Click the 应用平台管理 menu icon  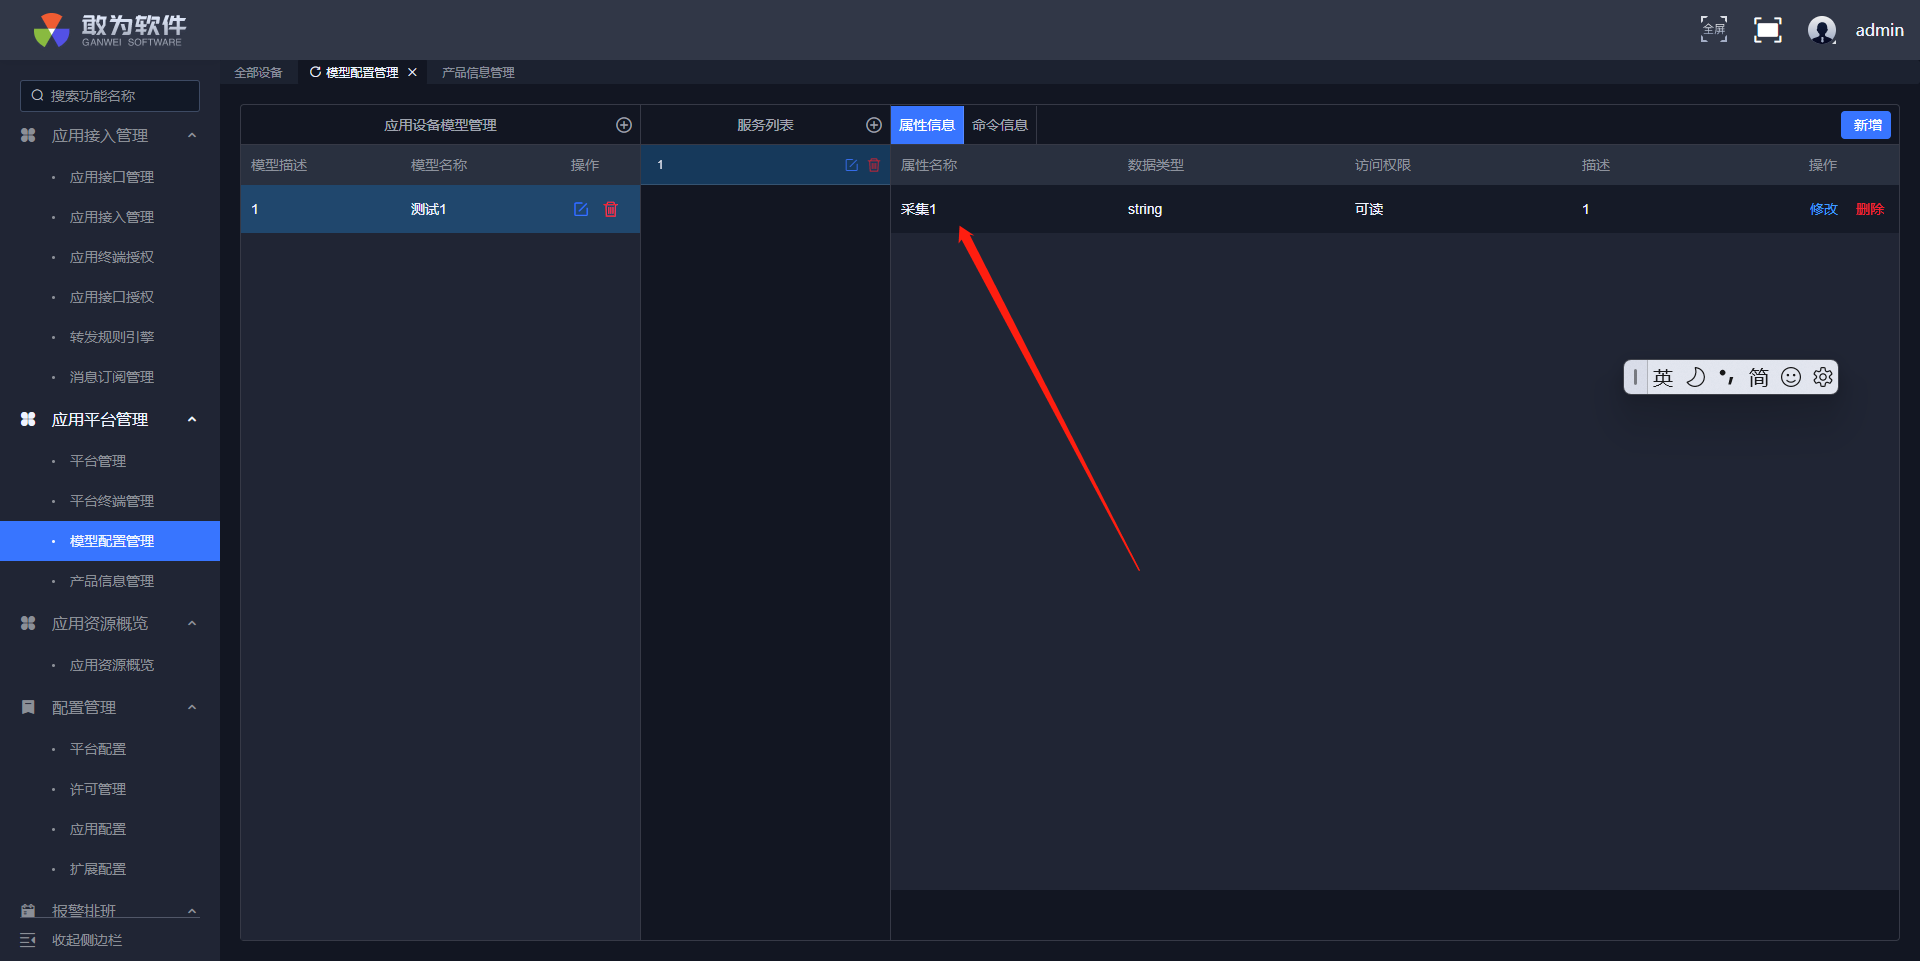(28, 419)
